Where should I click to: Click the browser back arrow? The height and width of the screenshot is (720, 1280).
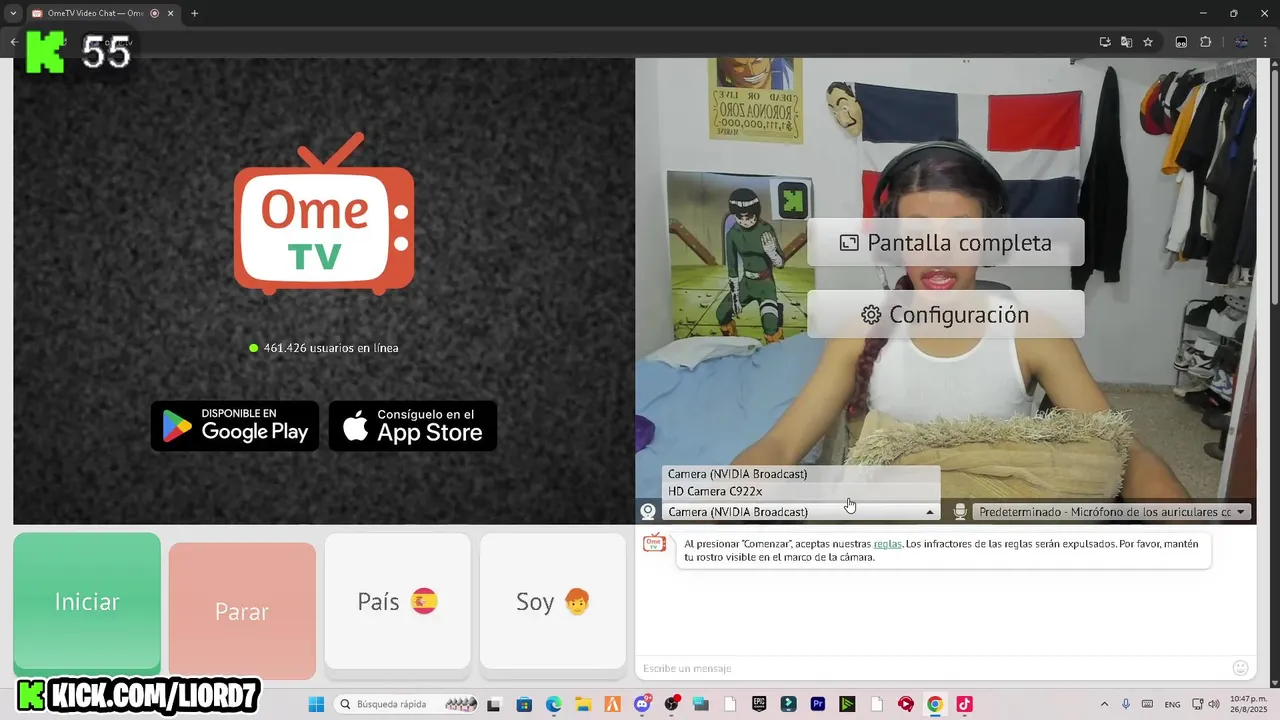tap(13, 42)
